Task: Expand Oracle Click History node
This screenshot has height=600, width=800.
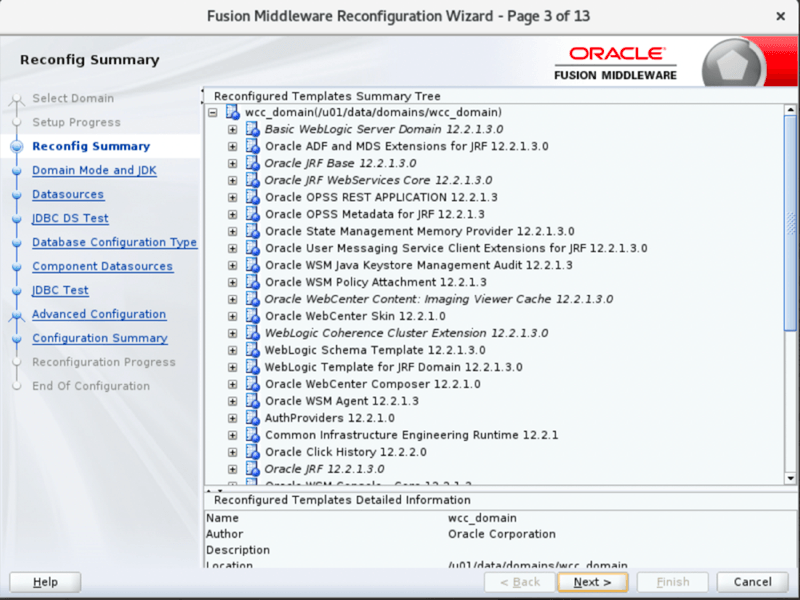Action: coord(233,452)
